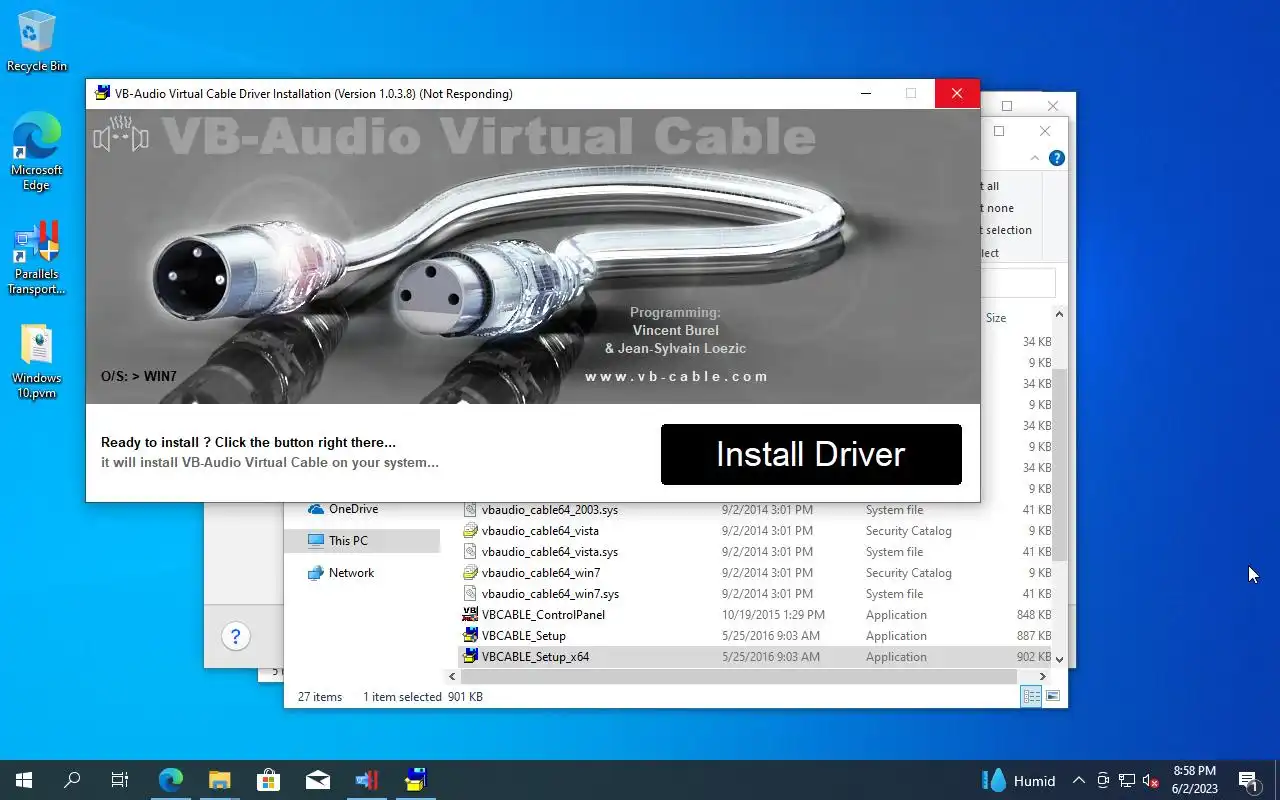Image resolution: width=1280 pixels, height=800 pixels.
Task: Open the notification Action Center
Action: click(1248, 781)
